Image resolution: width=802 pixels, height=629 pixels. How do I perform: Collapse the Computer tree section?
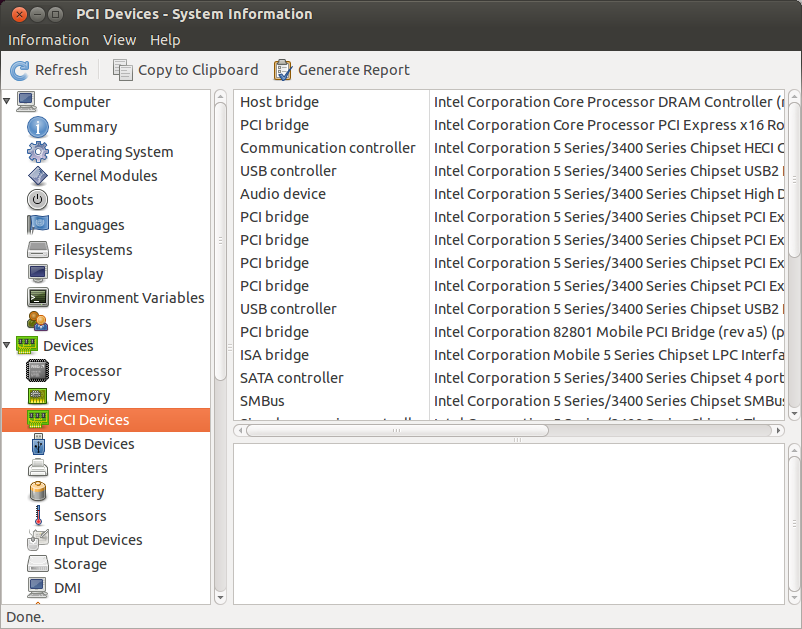click(7, 101)
